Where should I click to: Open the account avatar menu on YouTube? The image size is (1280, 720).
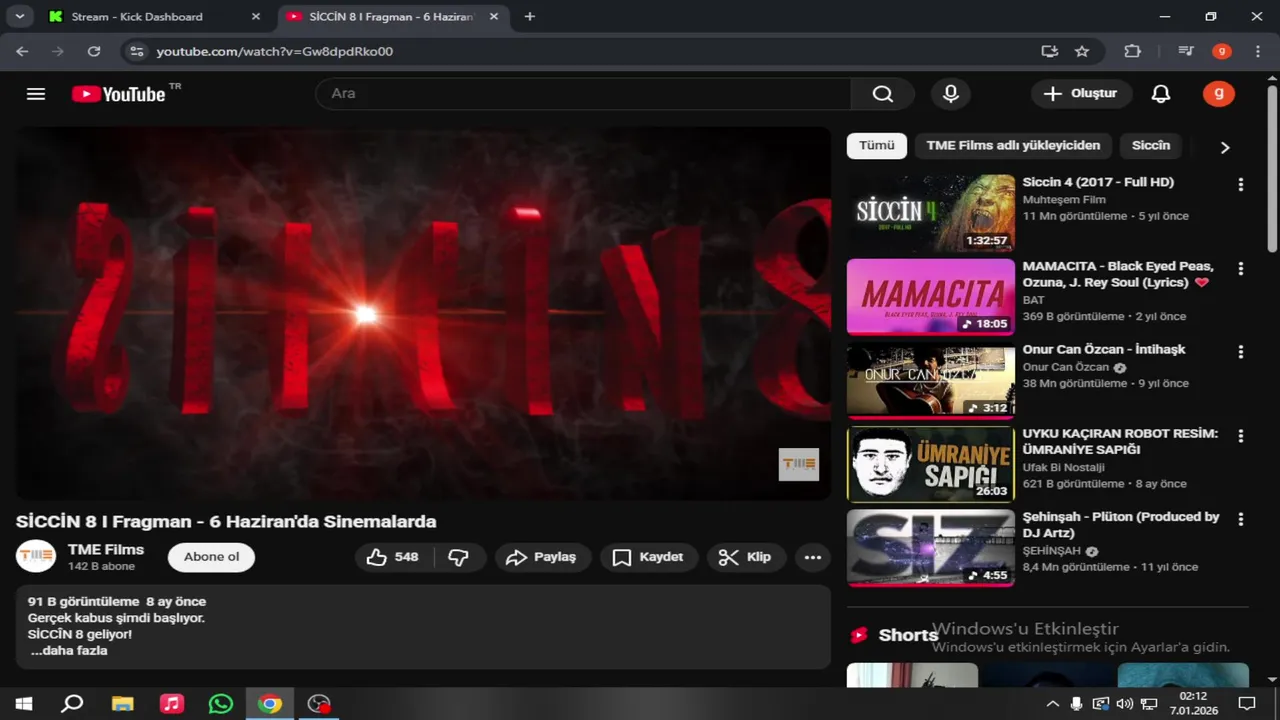click(1218, 94)
